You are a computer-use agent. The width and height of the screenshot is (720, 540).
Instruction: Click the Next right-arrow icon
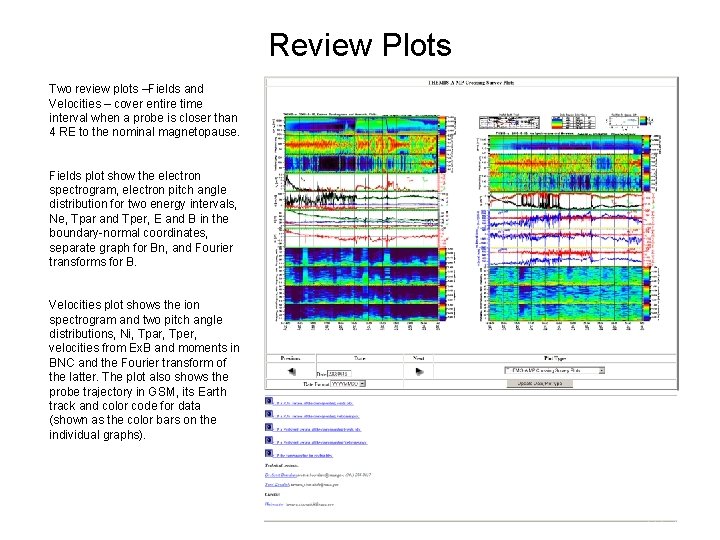(x=419, y=371)
